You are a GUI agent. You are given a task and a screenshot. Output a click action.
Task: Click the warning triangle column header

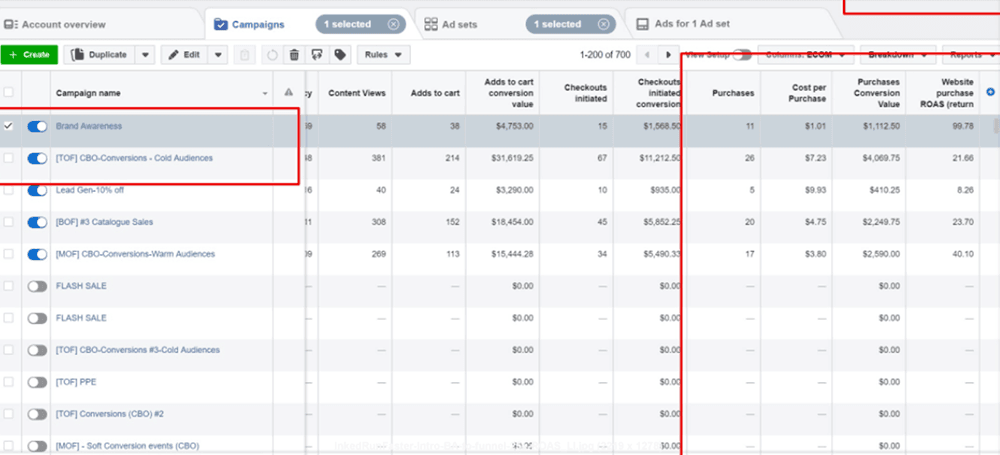(288, 93)
